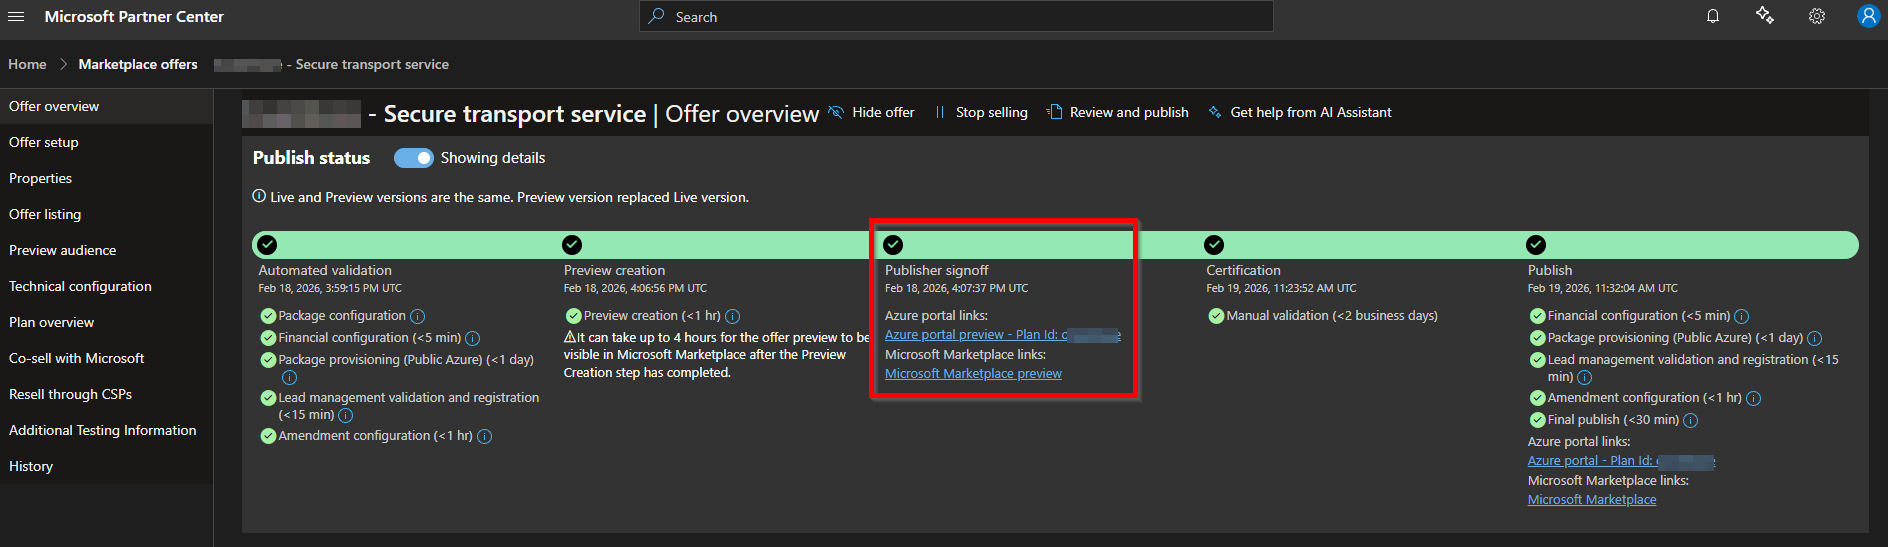Click green check next to Manual validation
Viewport: 1888px width, 547px height.
point(1216,316)
